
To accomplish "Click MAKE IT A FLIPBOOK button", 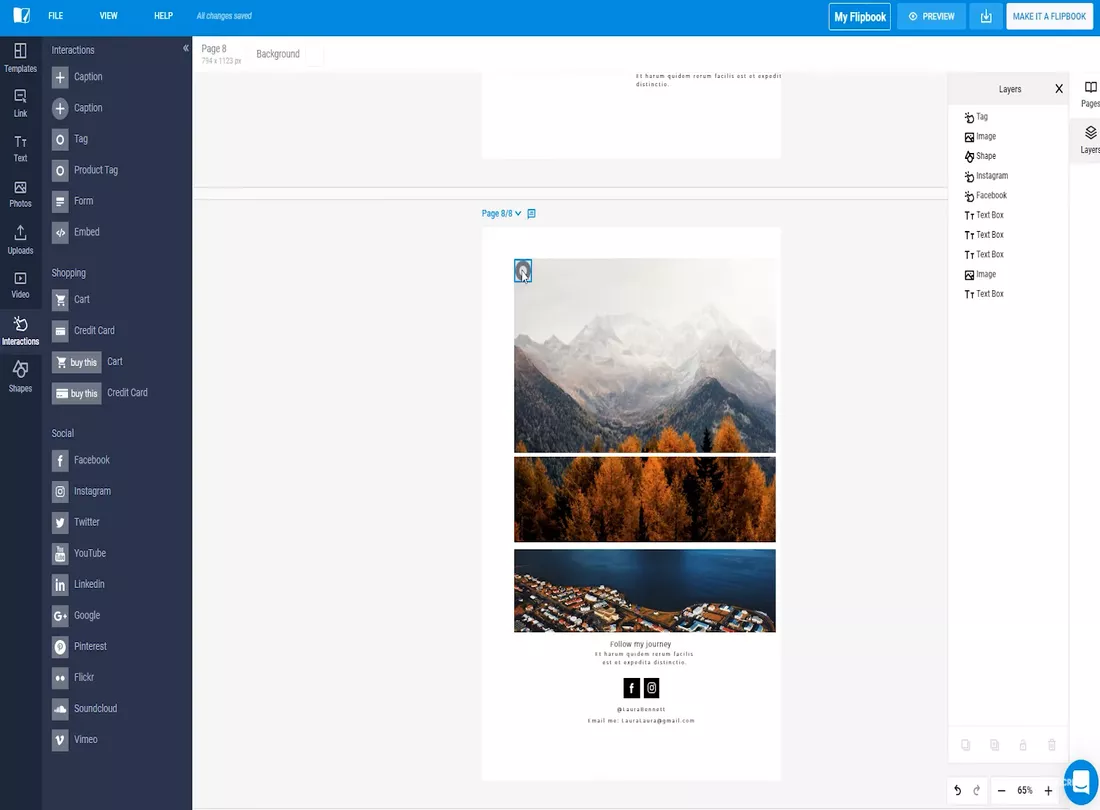I will click(x=1049, y=17).
